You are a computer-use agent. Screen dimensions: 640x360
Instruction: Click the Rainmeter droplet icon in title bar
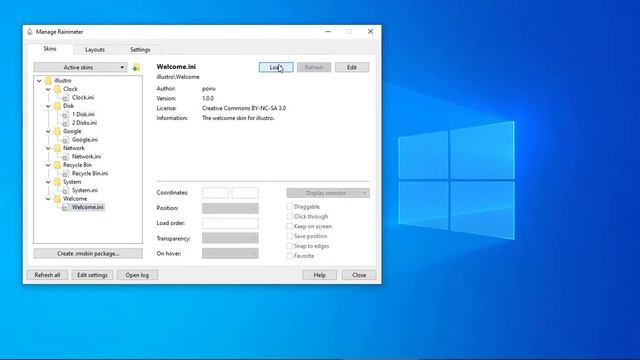point(30,31)
